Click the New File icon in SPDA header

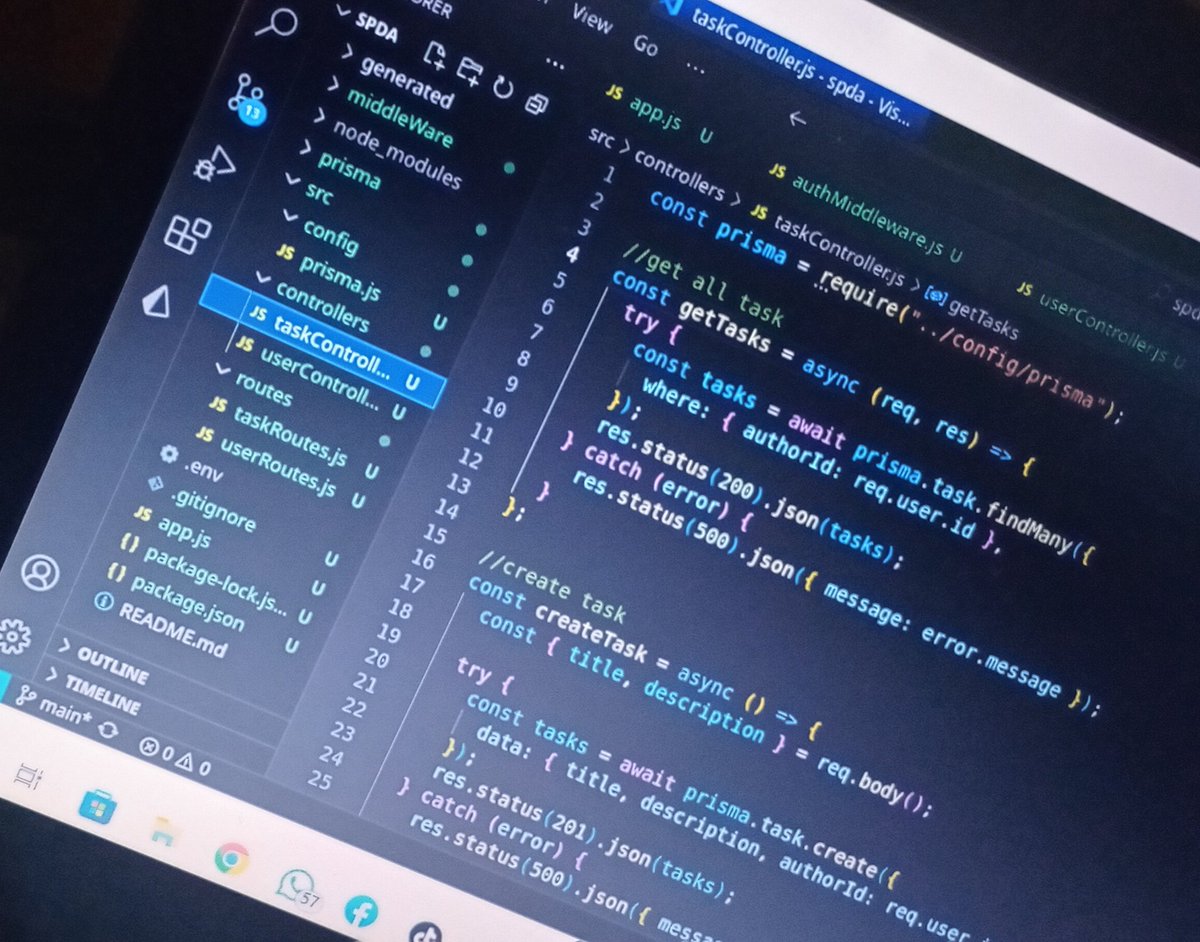tap(435, 53)
